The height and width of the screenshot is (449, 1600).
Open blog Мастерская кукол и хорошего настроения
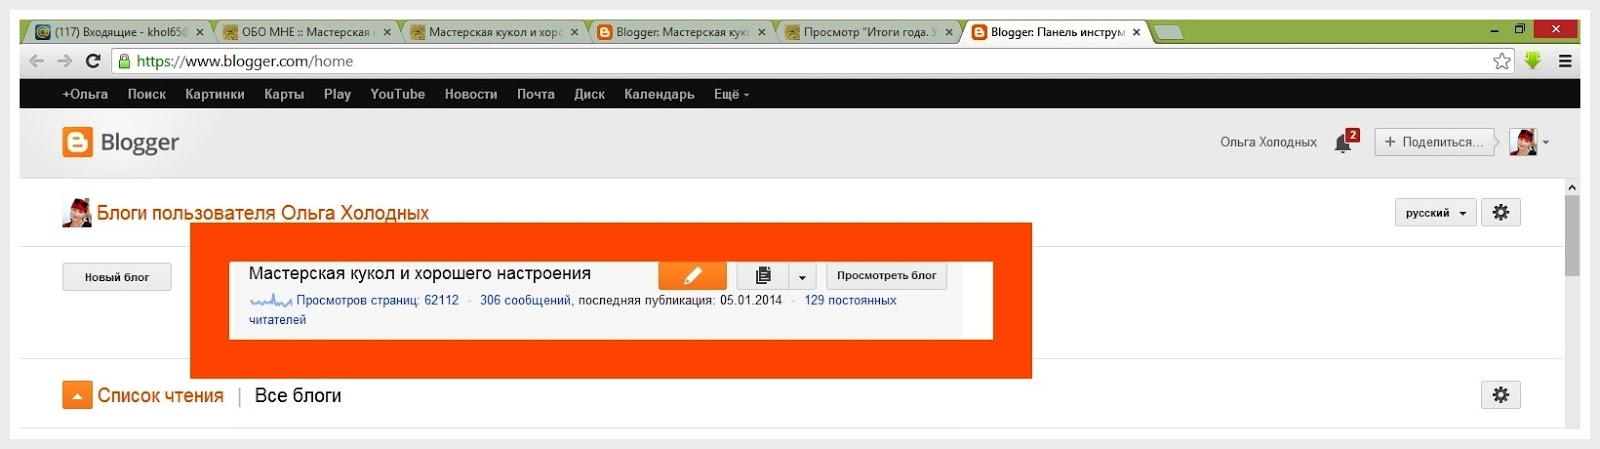420,273
